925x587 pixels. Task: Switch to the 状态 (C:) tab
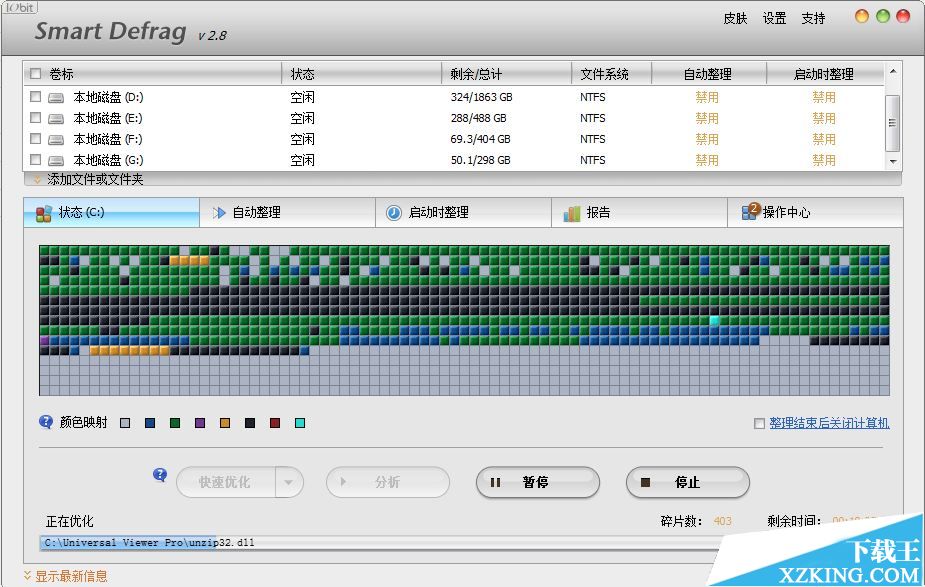[111, 212]
